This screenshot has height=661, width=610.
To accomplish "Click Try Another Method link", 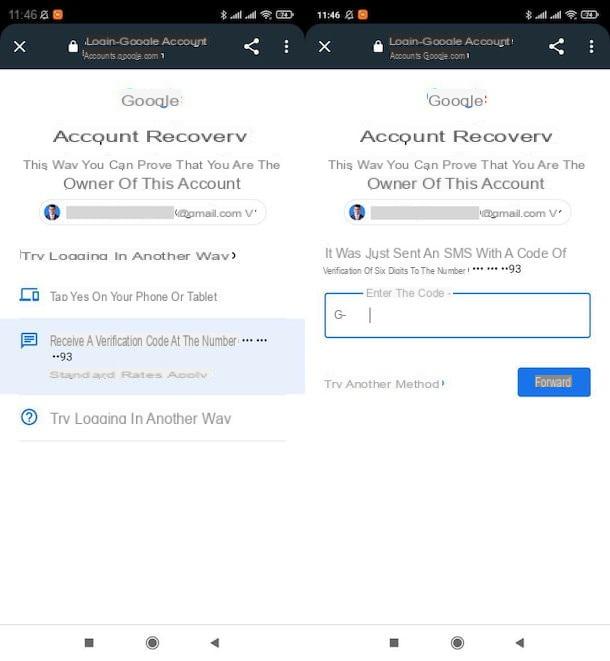I will click(x=384, y=384).
